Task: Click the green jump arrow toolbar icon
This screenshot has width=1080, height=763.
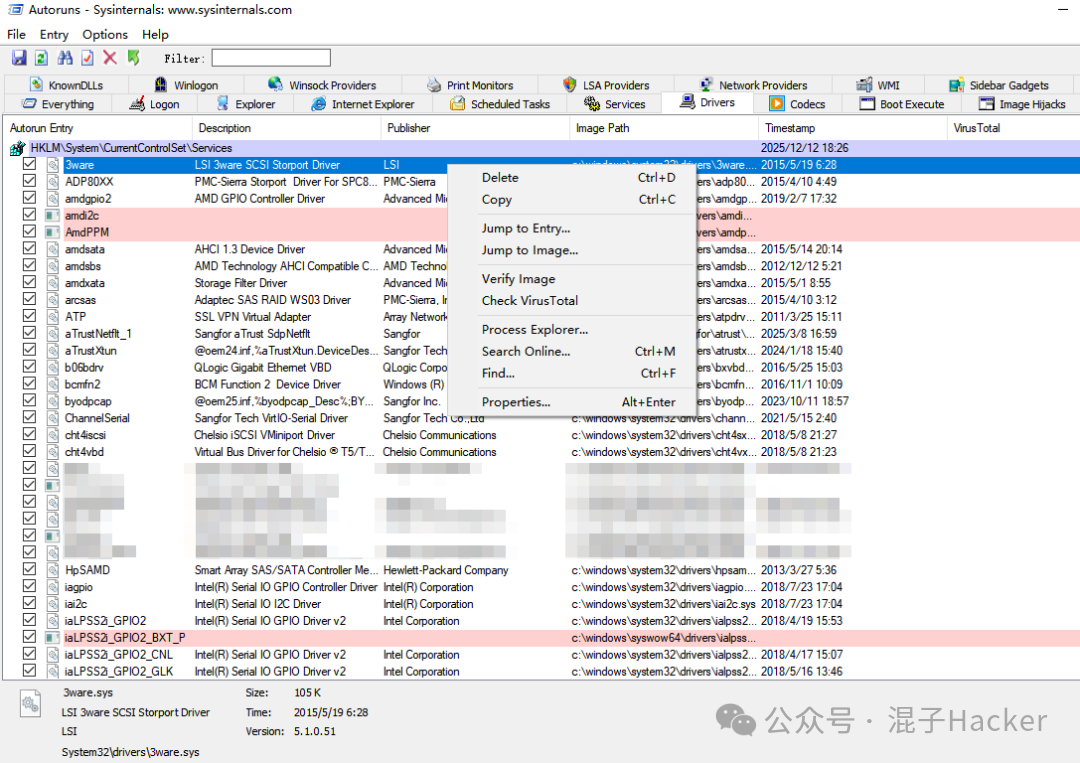Action: [x=133, y=57]
